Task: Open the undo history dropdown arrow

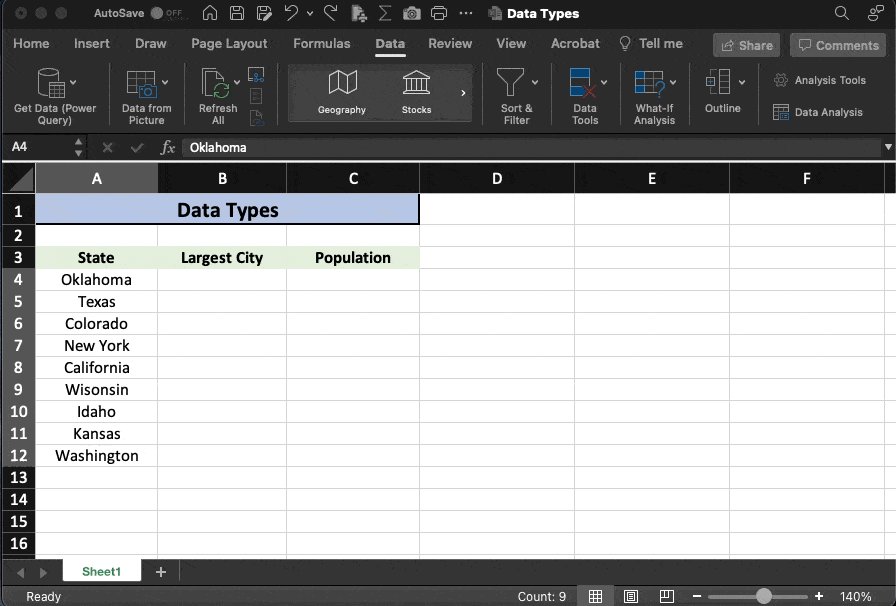Action: click(x=310, y=13)
